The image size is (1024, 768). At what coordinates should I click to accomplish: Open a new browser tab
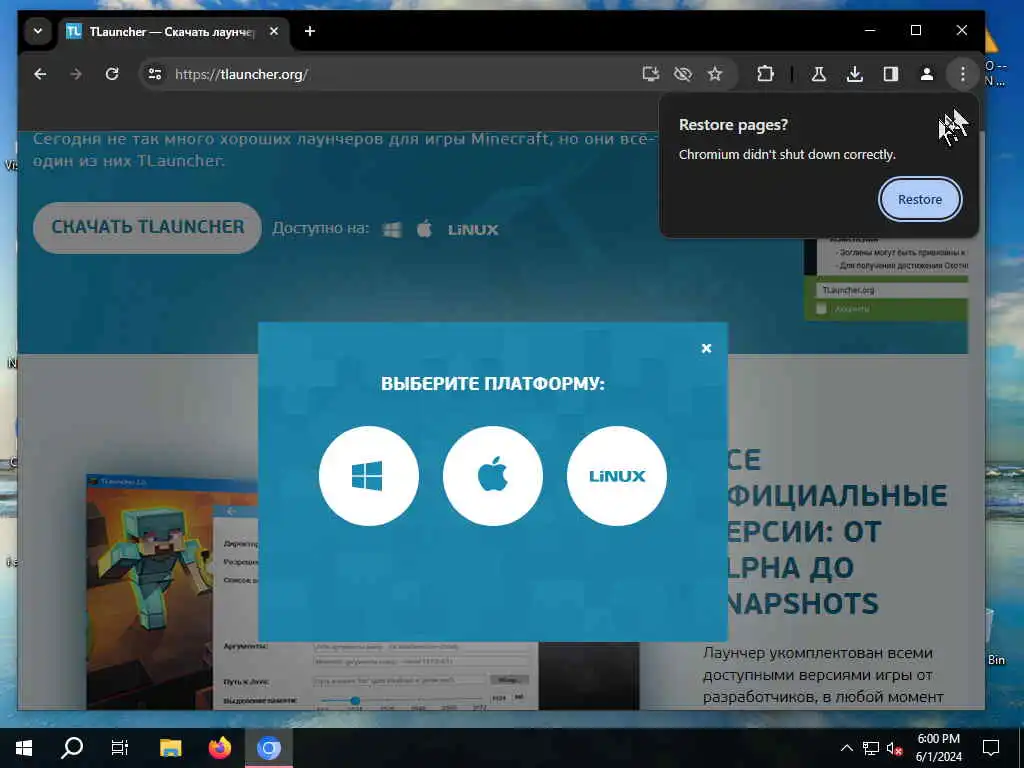point(310,31)
